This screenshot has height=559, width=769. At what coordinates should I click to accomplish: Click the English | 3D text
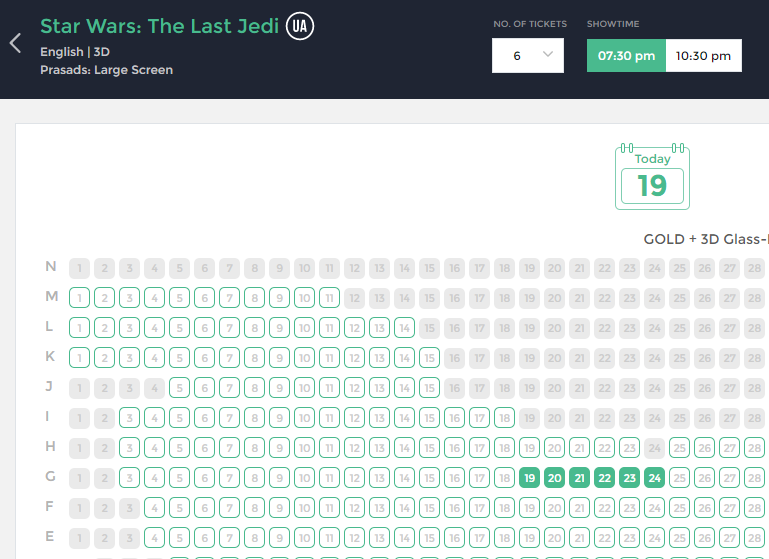[75, 51]
